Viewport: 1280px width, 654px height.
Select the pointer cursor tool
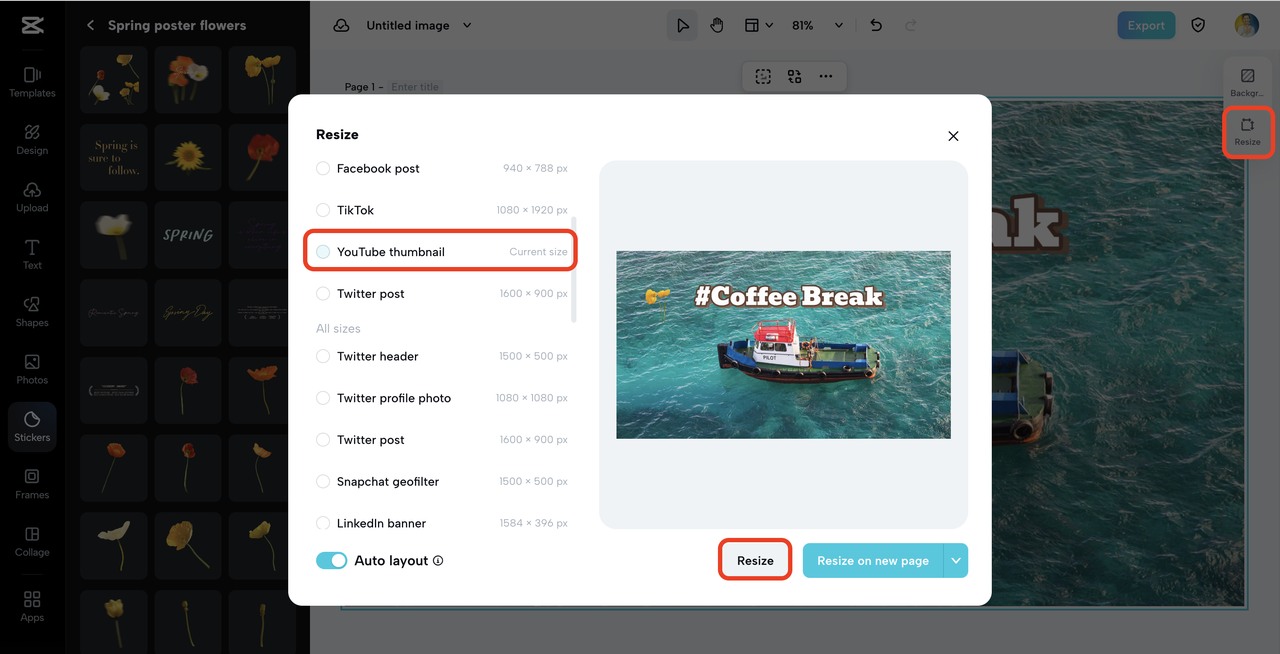[683, 25]
